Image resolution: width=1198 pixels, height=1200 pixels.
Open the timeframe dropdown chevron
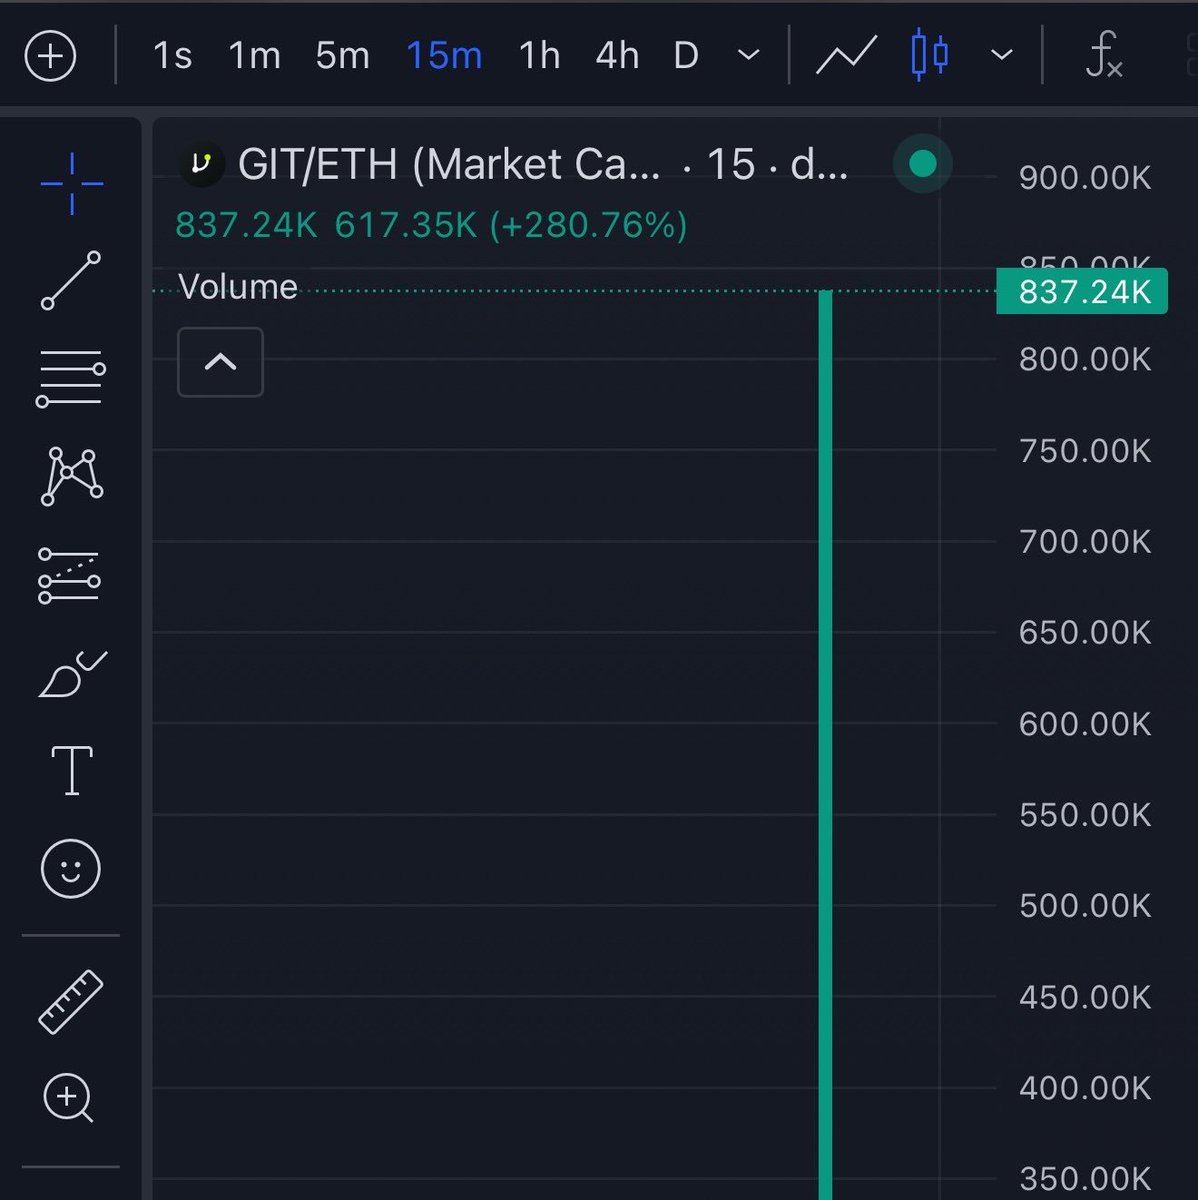[x=749, y=56]
